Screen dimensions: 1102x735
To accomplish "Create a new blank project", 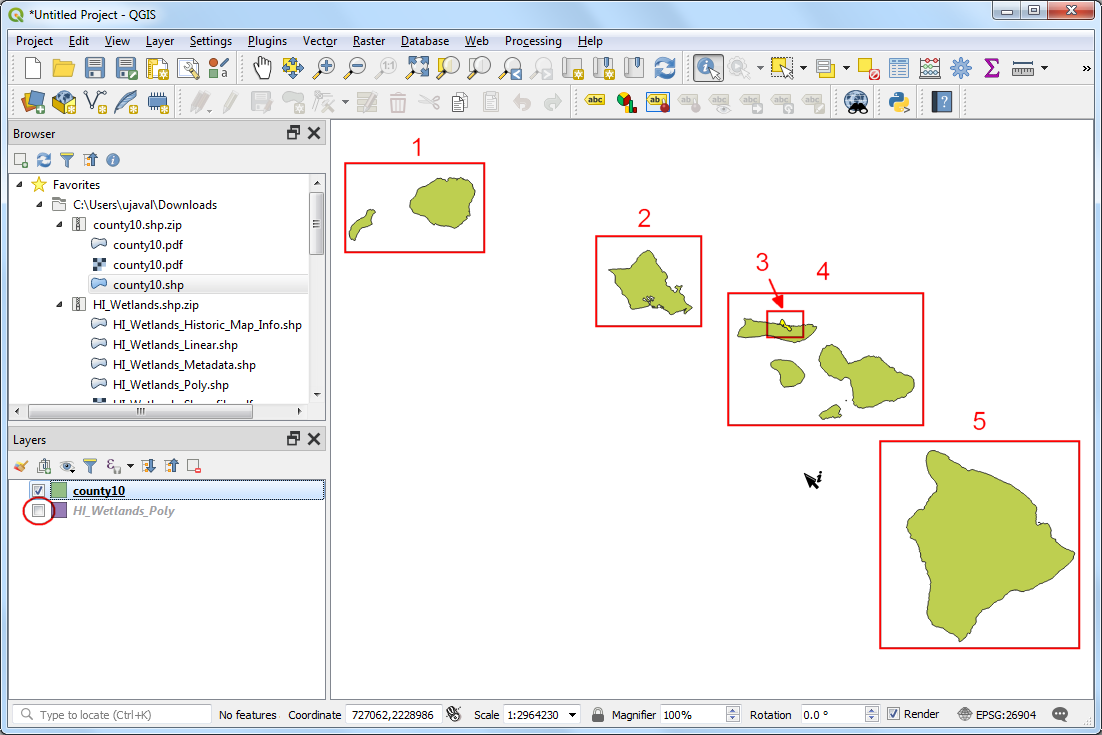I will tap(33, 68).
